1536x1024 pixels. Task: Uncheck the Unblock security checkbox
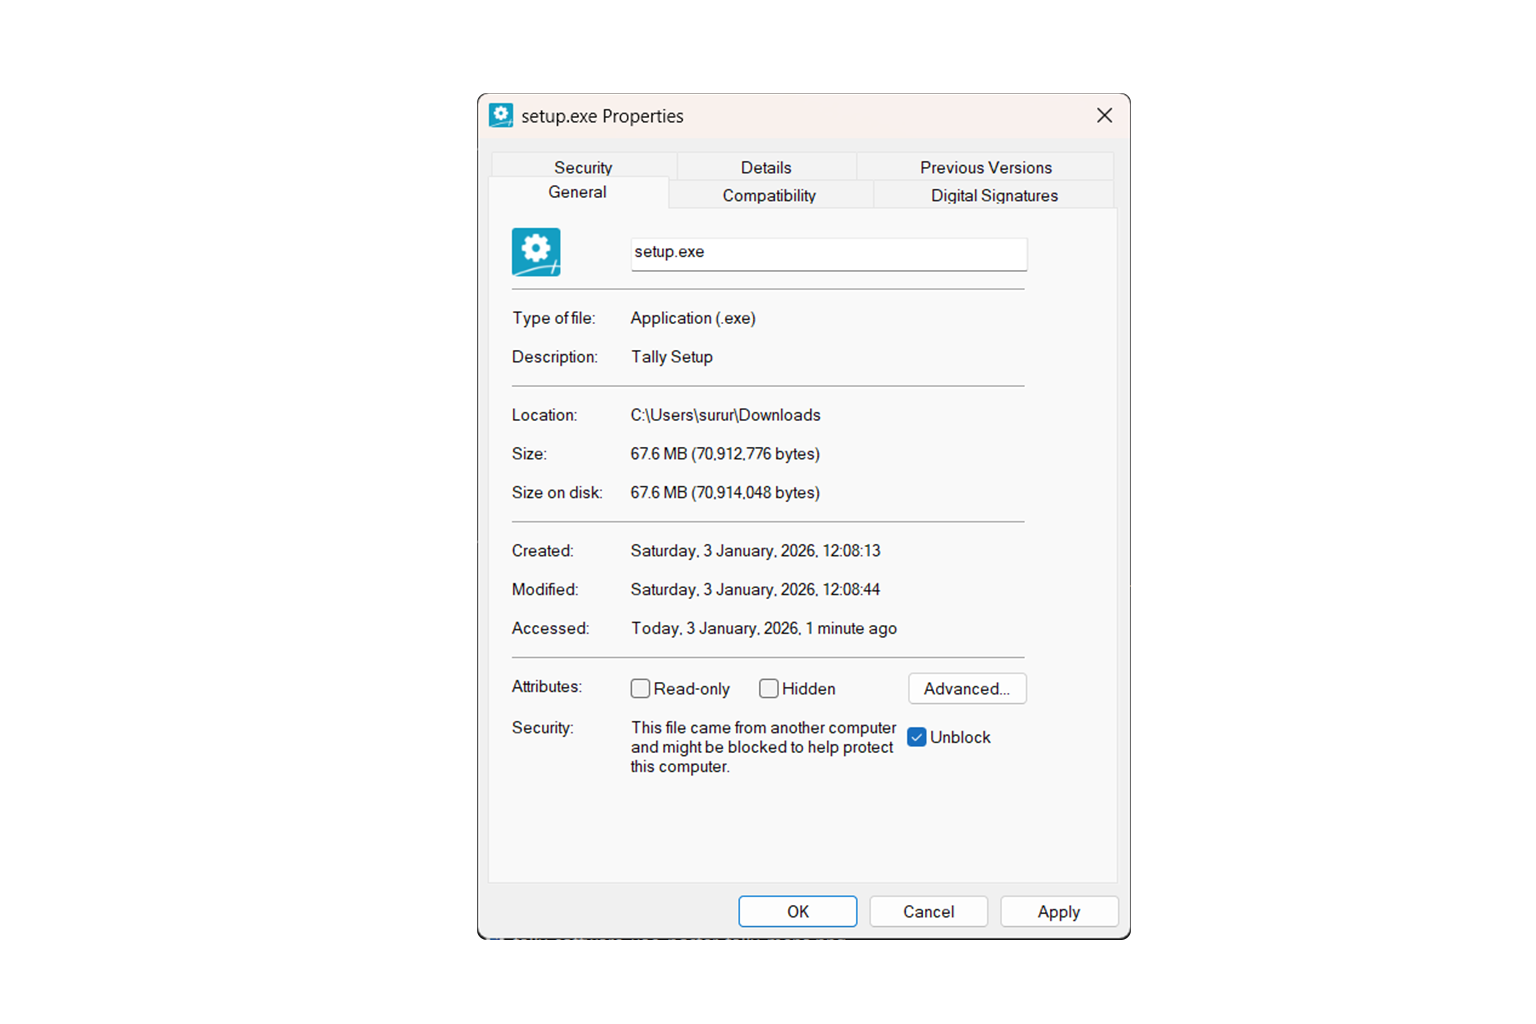(x=917, y=737)
